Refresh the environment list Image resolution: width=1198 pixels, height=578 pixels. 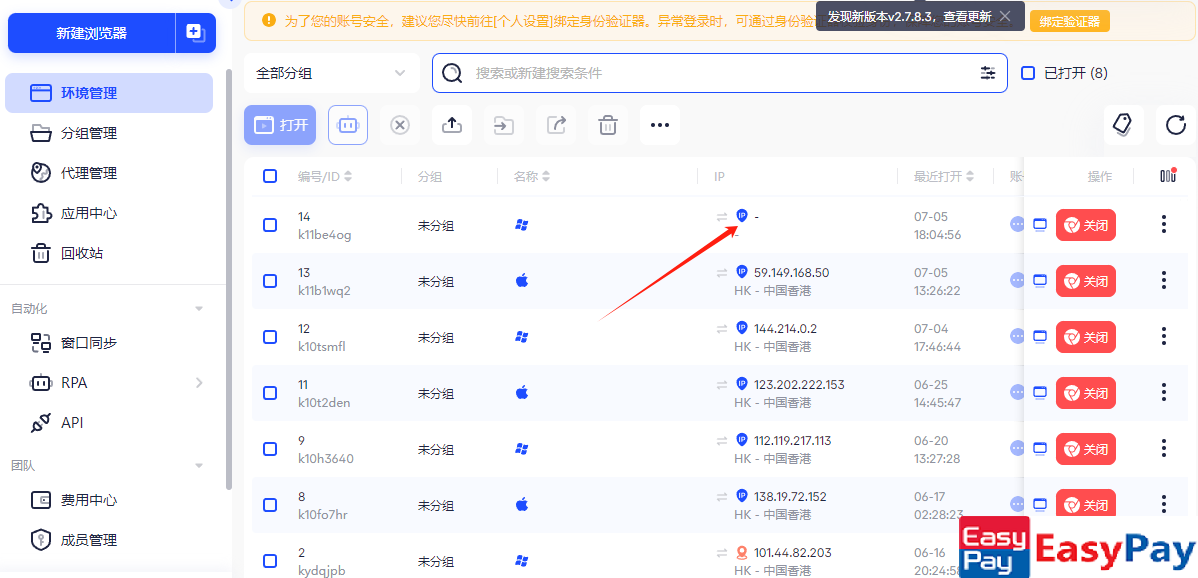click(1175, 125)
